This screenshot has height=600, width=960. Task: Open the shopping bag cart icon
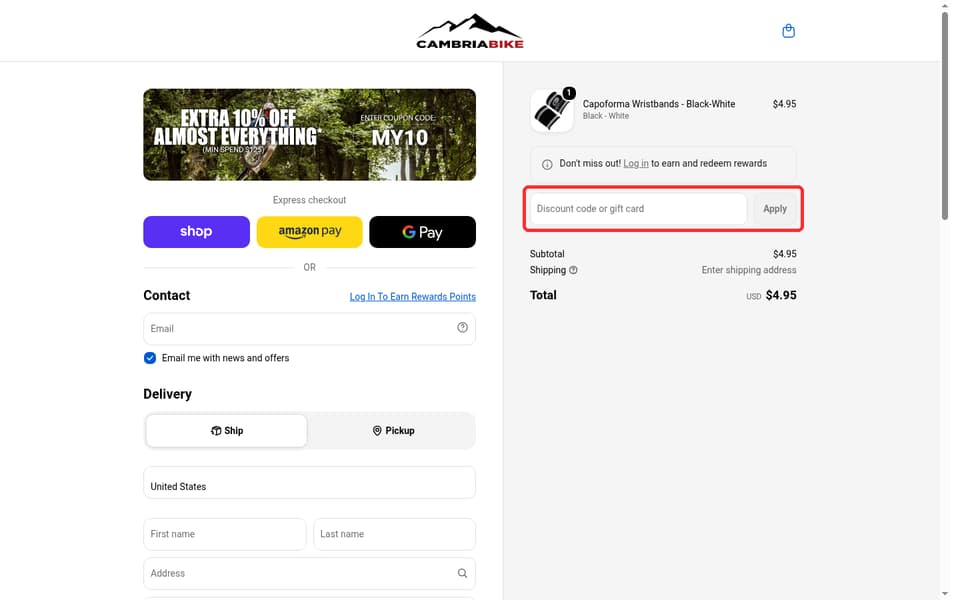789,31
